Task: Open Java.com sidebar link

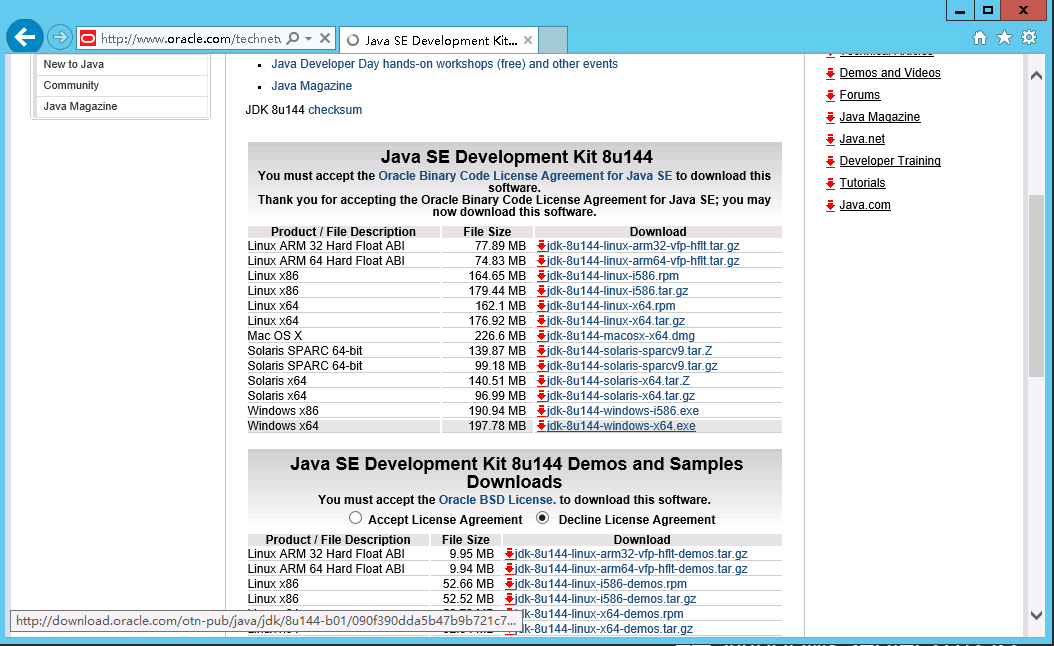Action: [x=865, y=205]
